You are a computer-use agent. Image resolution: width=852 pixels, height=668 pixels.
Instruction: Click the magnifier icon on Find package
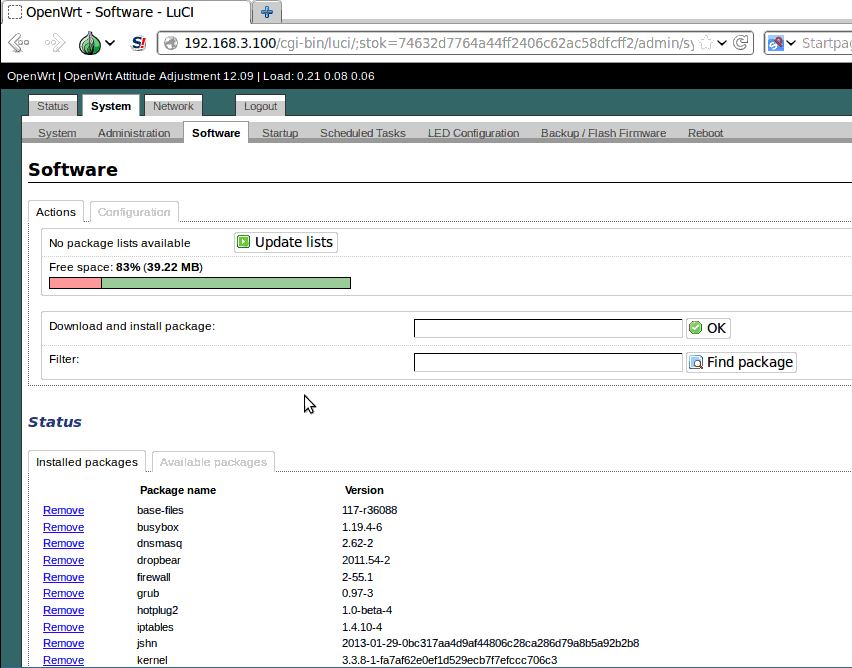pos(696,361)
